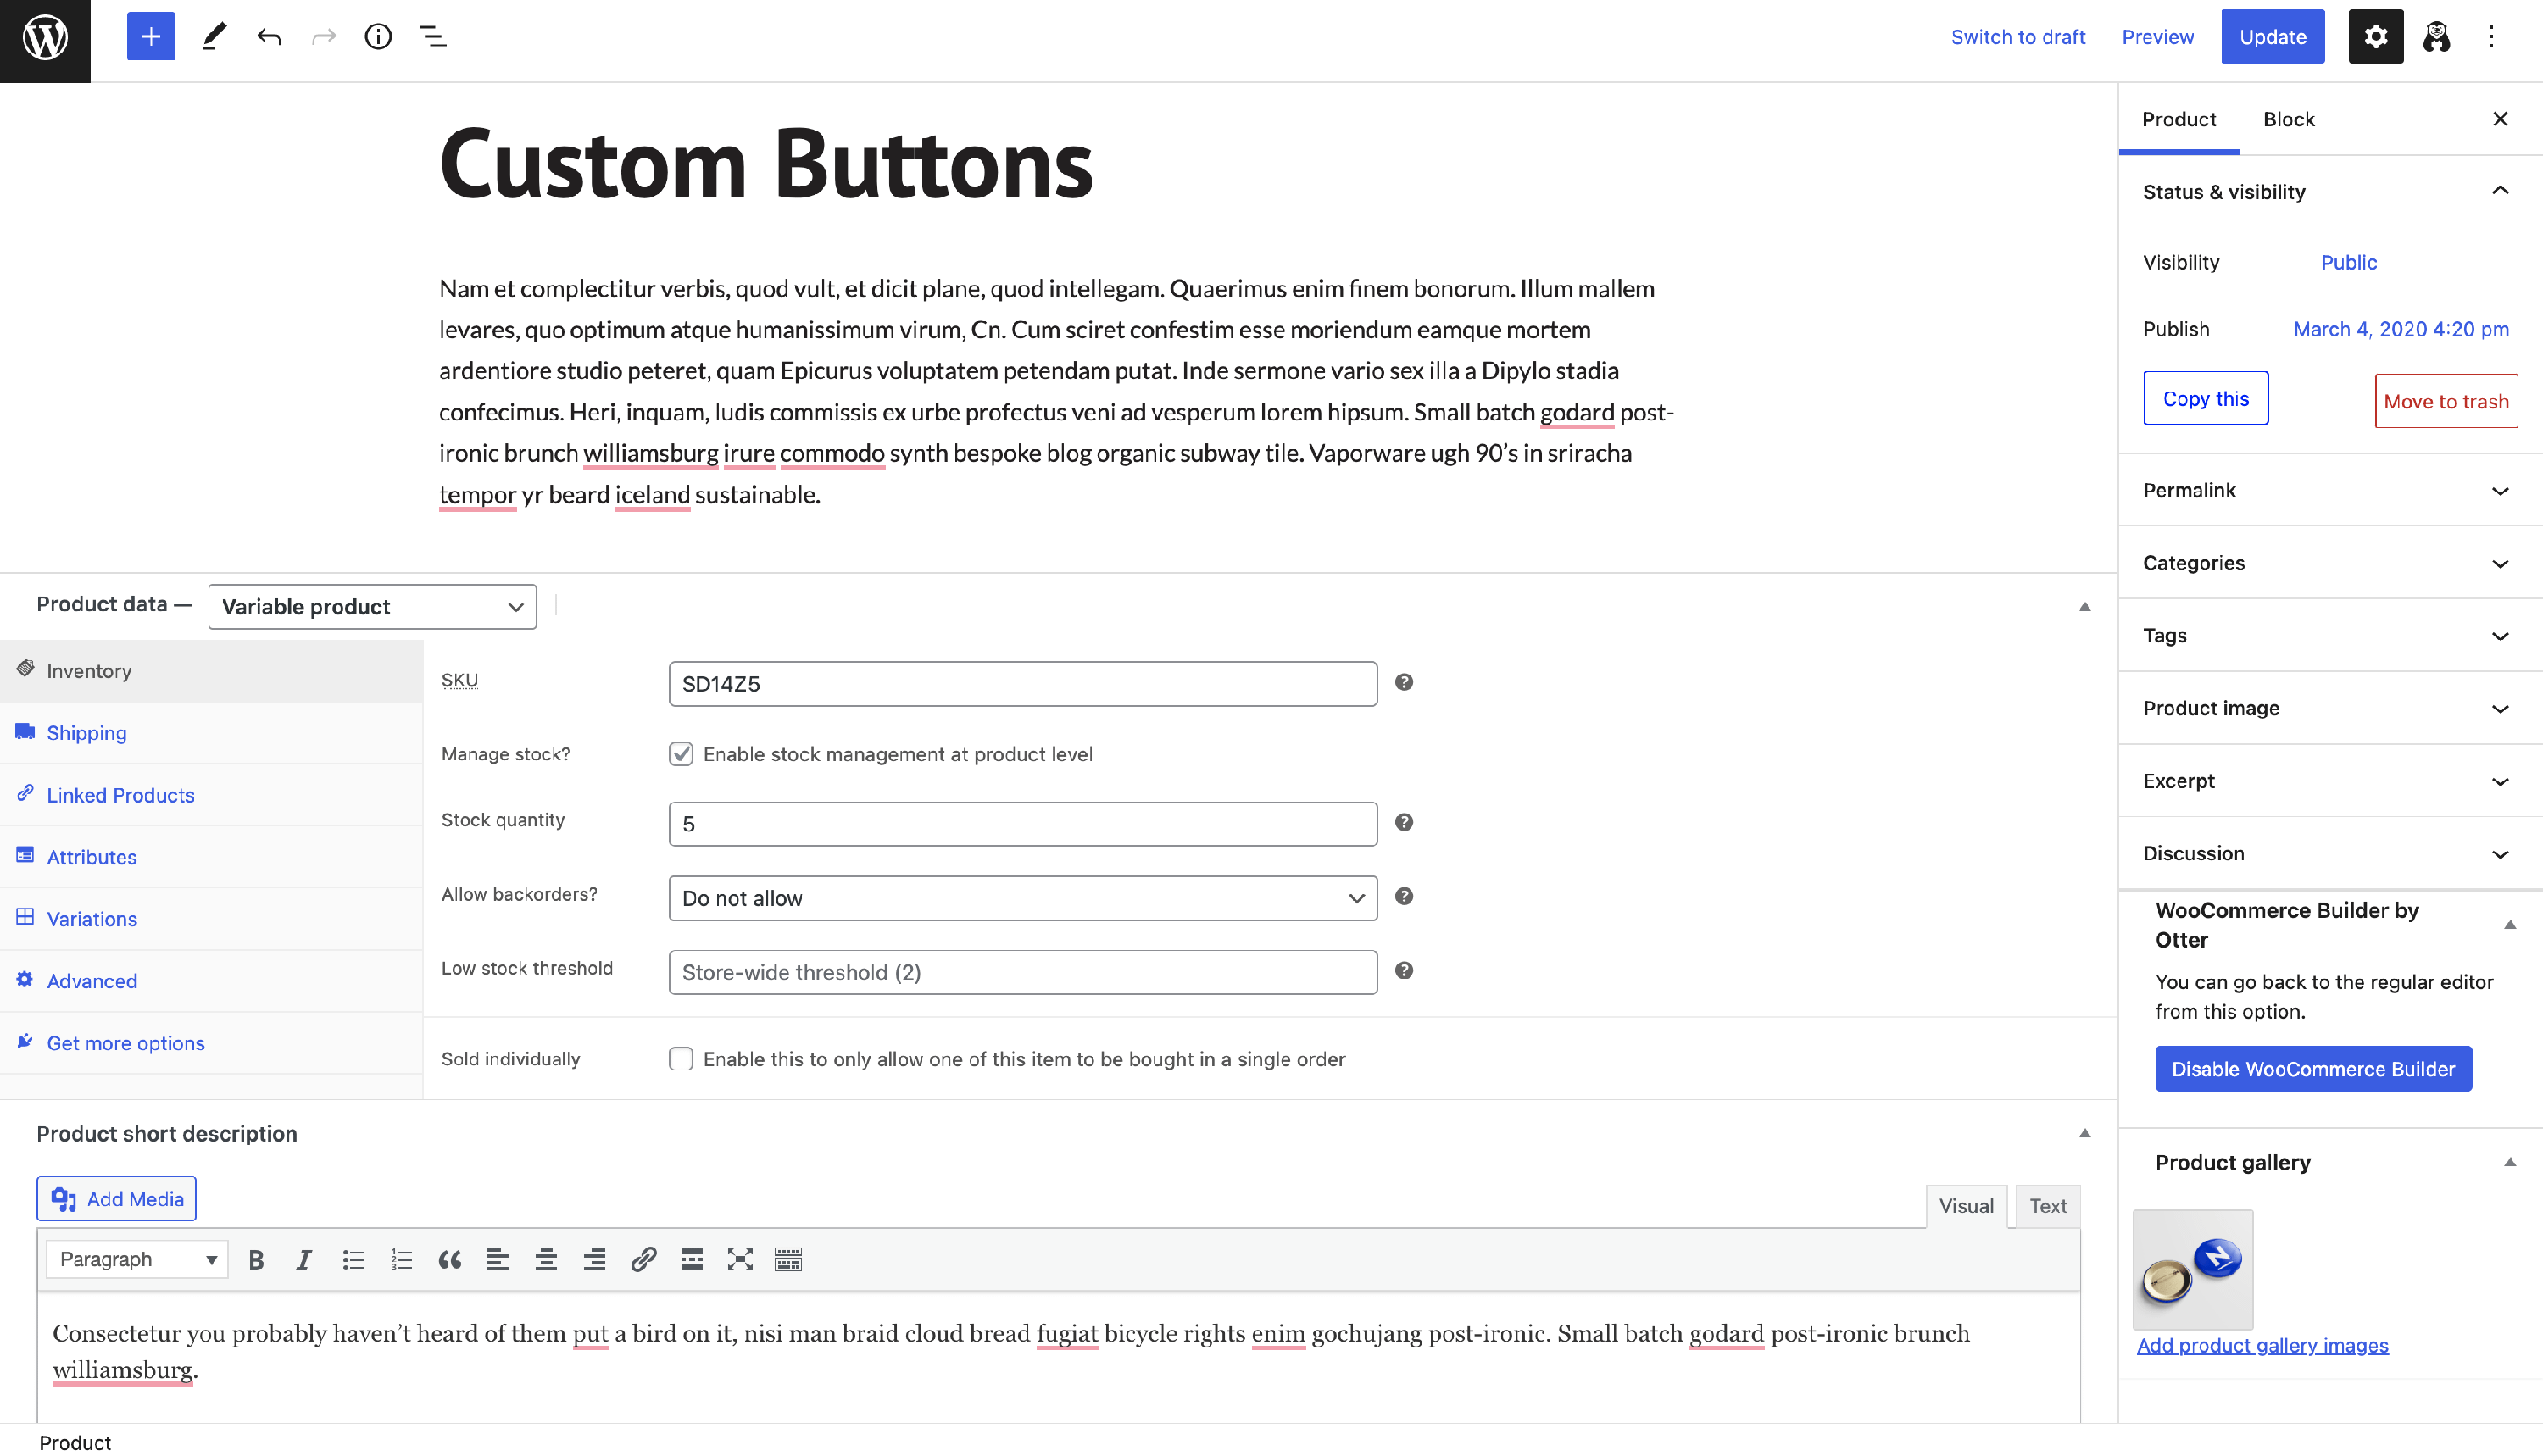Open the Variations product data tab
The image size is (2543, 1456).
click(92, 919)
